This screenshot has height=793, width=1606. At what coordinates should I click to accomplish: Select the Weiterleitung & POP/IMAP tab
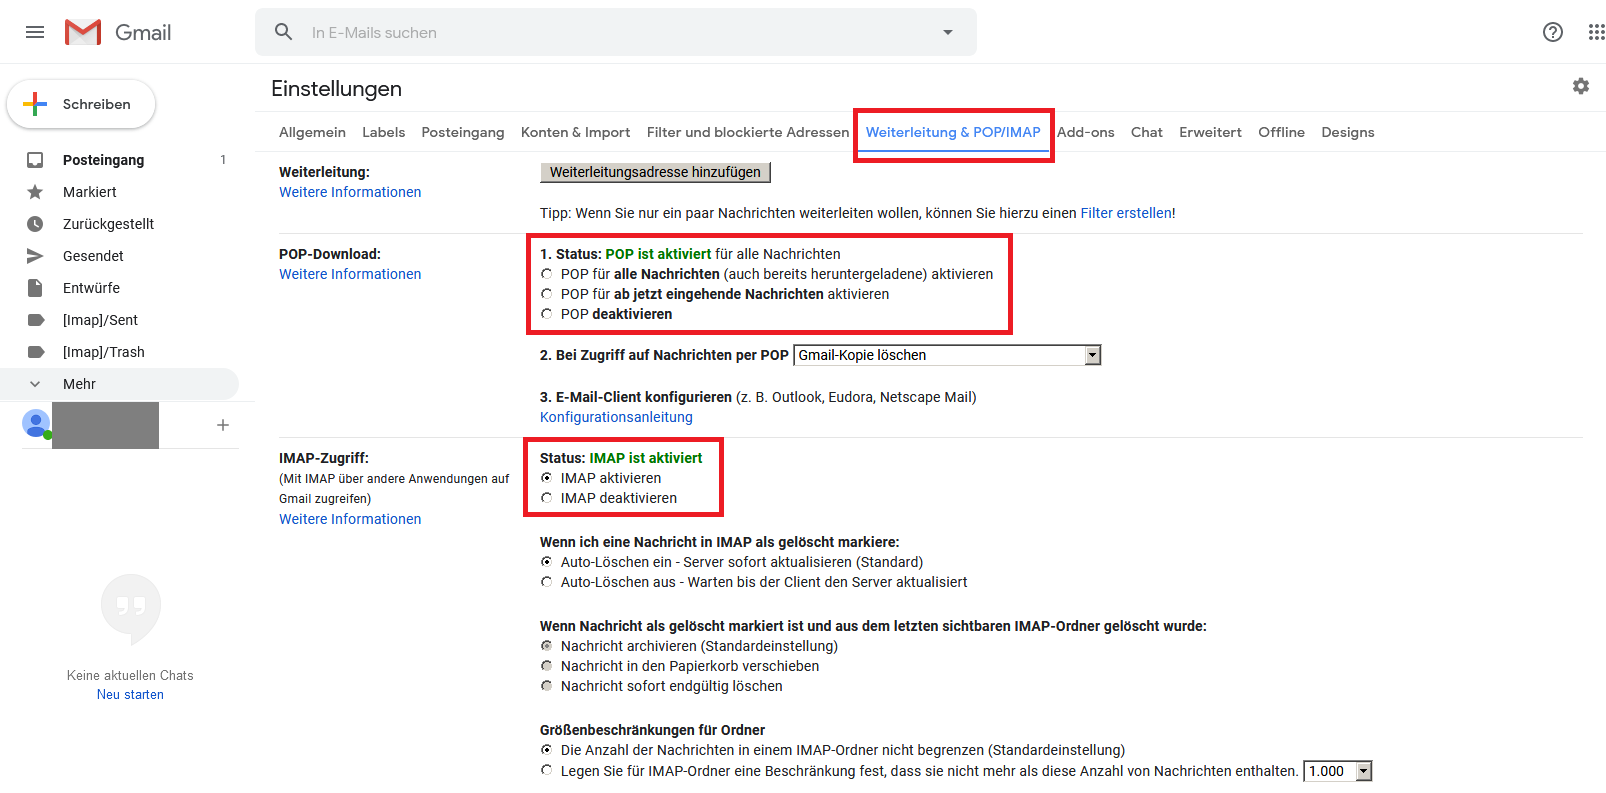(x=953, y=132)
